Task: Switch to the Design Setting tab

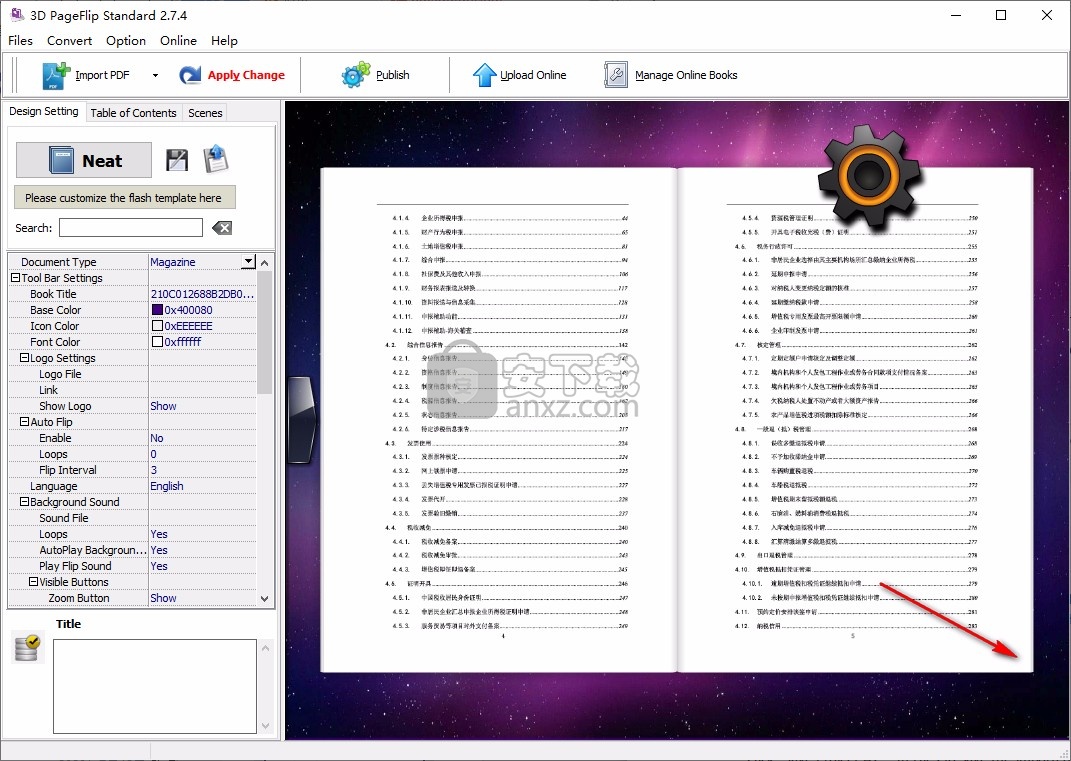Action: [x=44, y=111]
